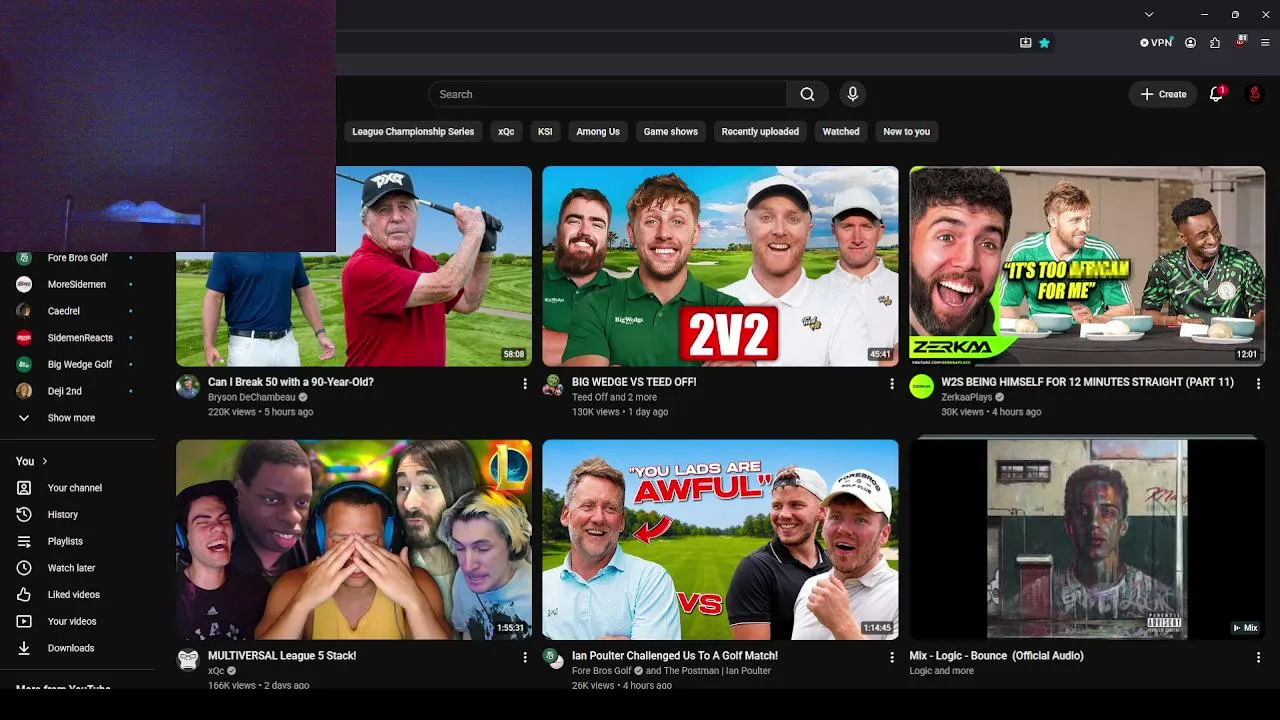
Task: Open the Logic album art Mix thumbnail
Action: 1087,540
